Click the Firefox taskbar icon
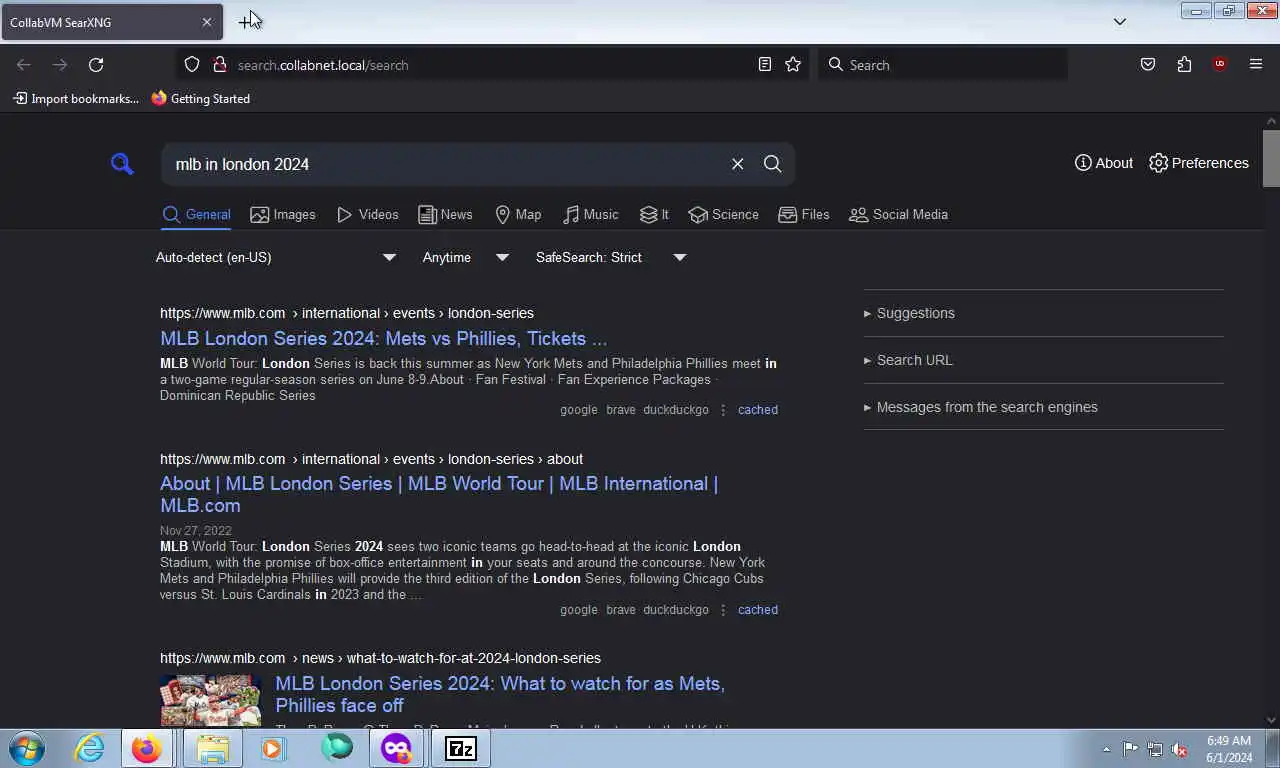1280x768 pixels. tap(147, 748)
